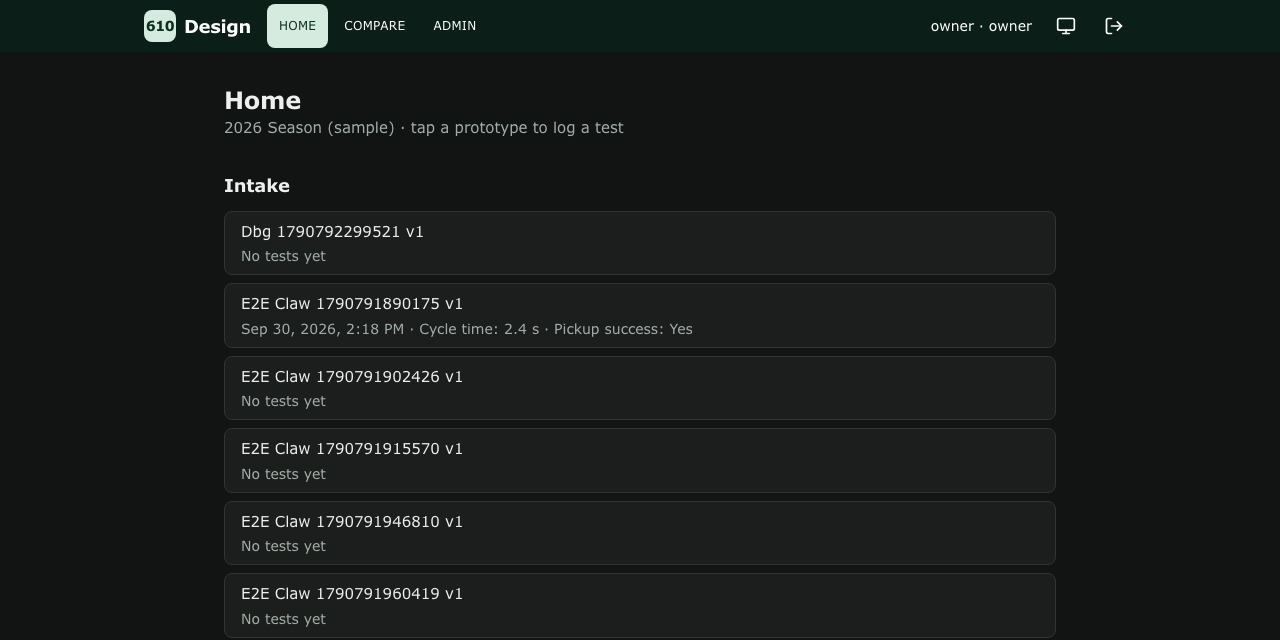Go to the ADMIN tab

point(455,26)
